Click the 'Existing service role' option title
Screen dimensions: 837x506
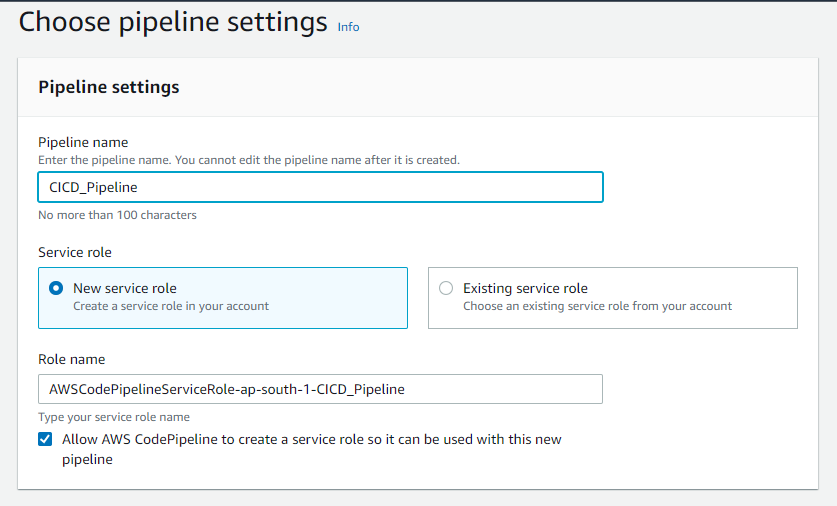coord(525,288)
